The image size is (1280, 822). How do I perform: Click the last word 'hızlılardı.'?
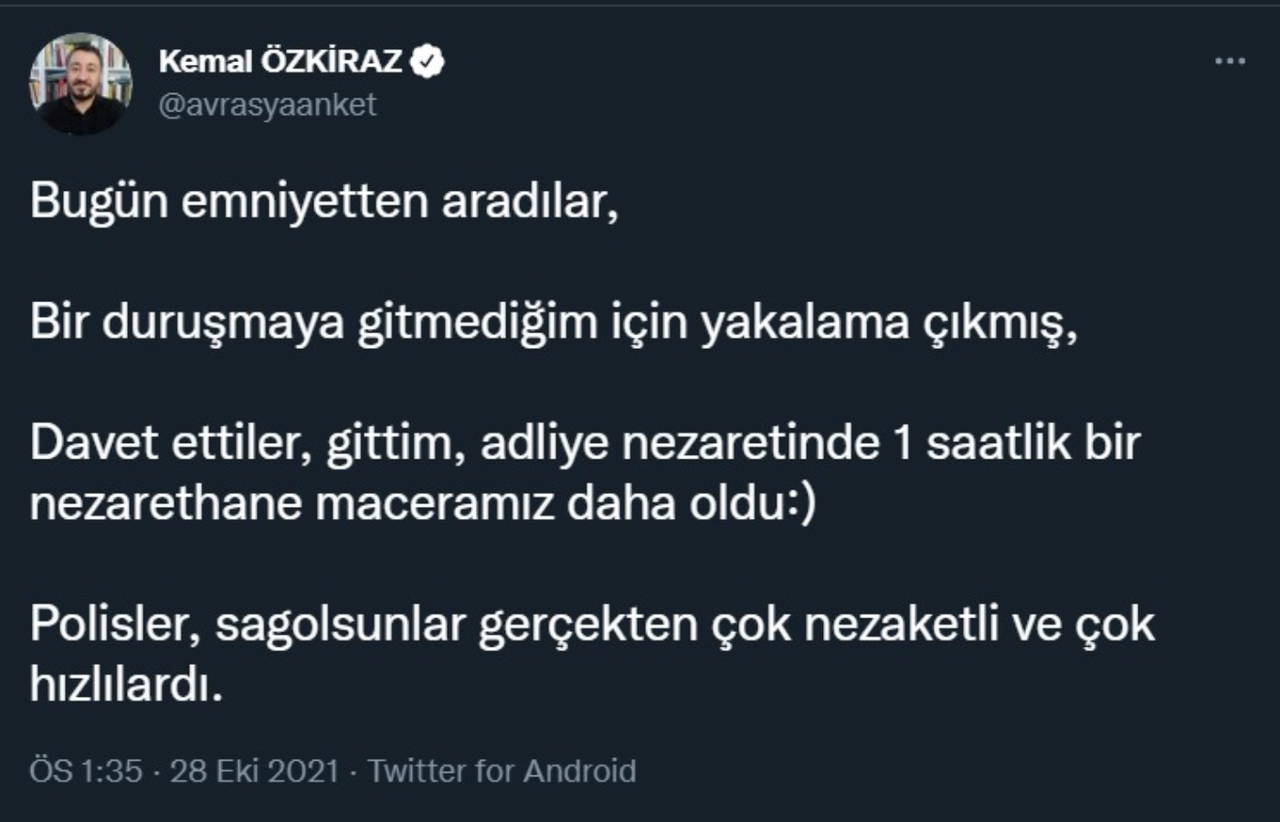click(124, 687)
